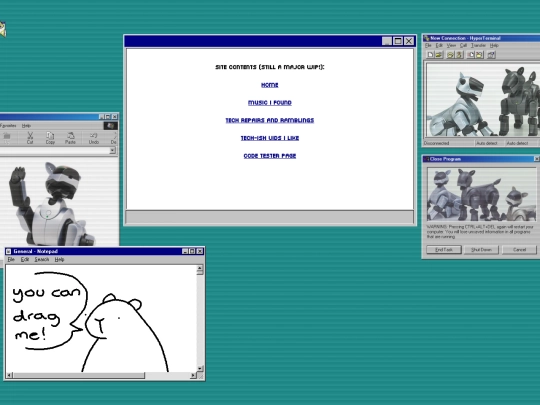Close the Explorer window with waving dog
The image size is (540, 405).
[x=115, y=117]
